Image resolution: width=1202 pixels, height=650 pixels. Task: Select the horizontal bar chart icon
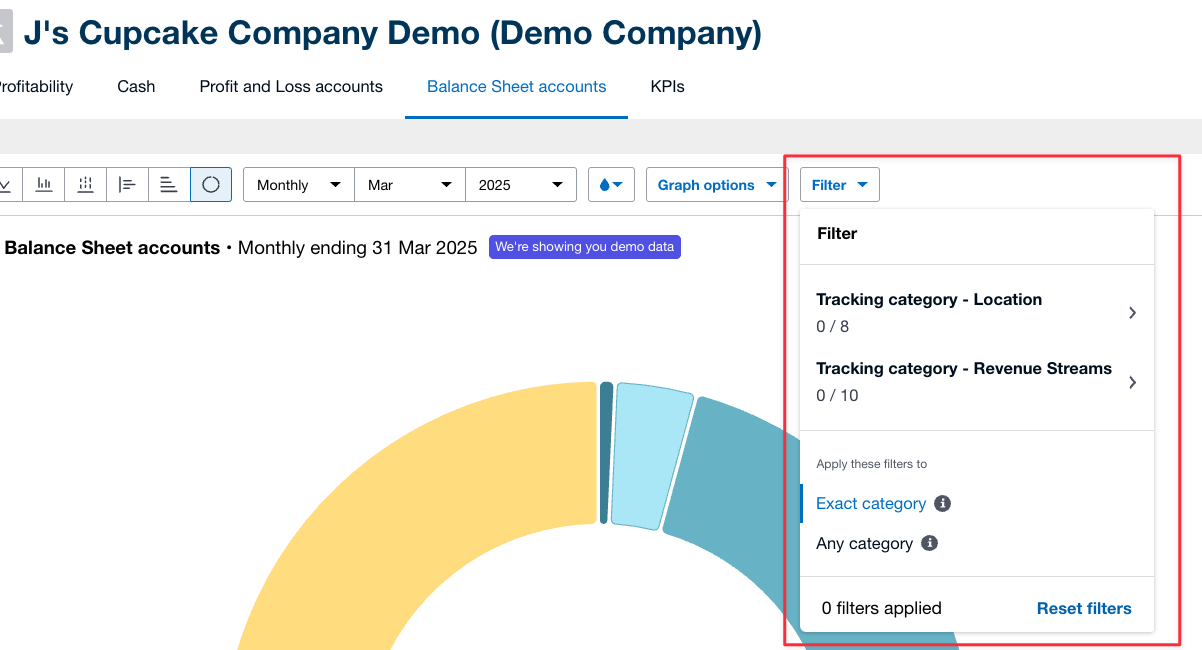tap(127, 184)
